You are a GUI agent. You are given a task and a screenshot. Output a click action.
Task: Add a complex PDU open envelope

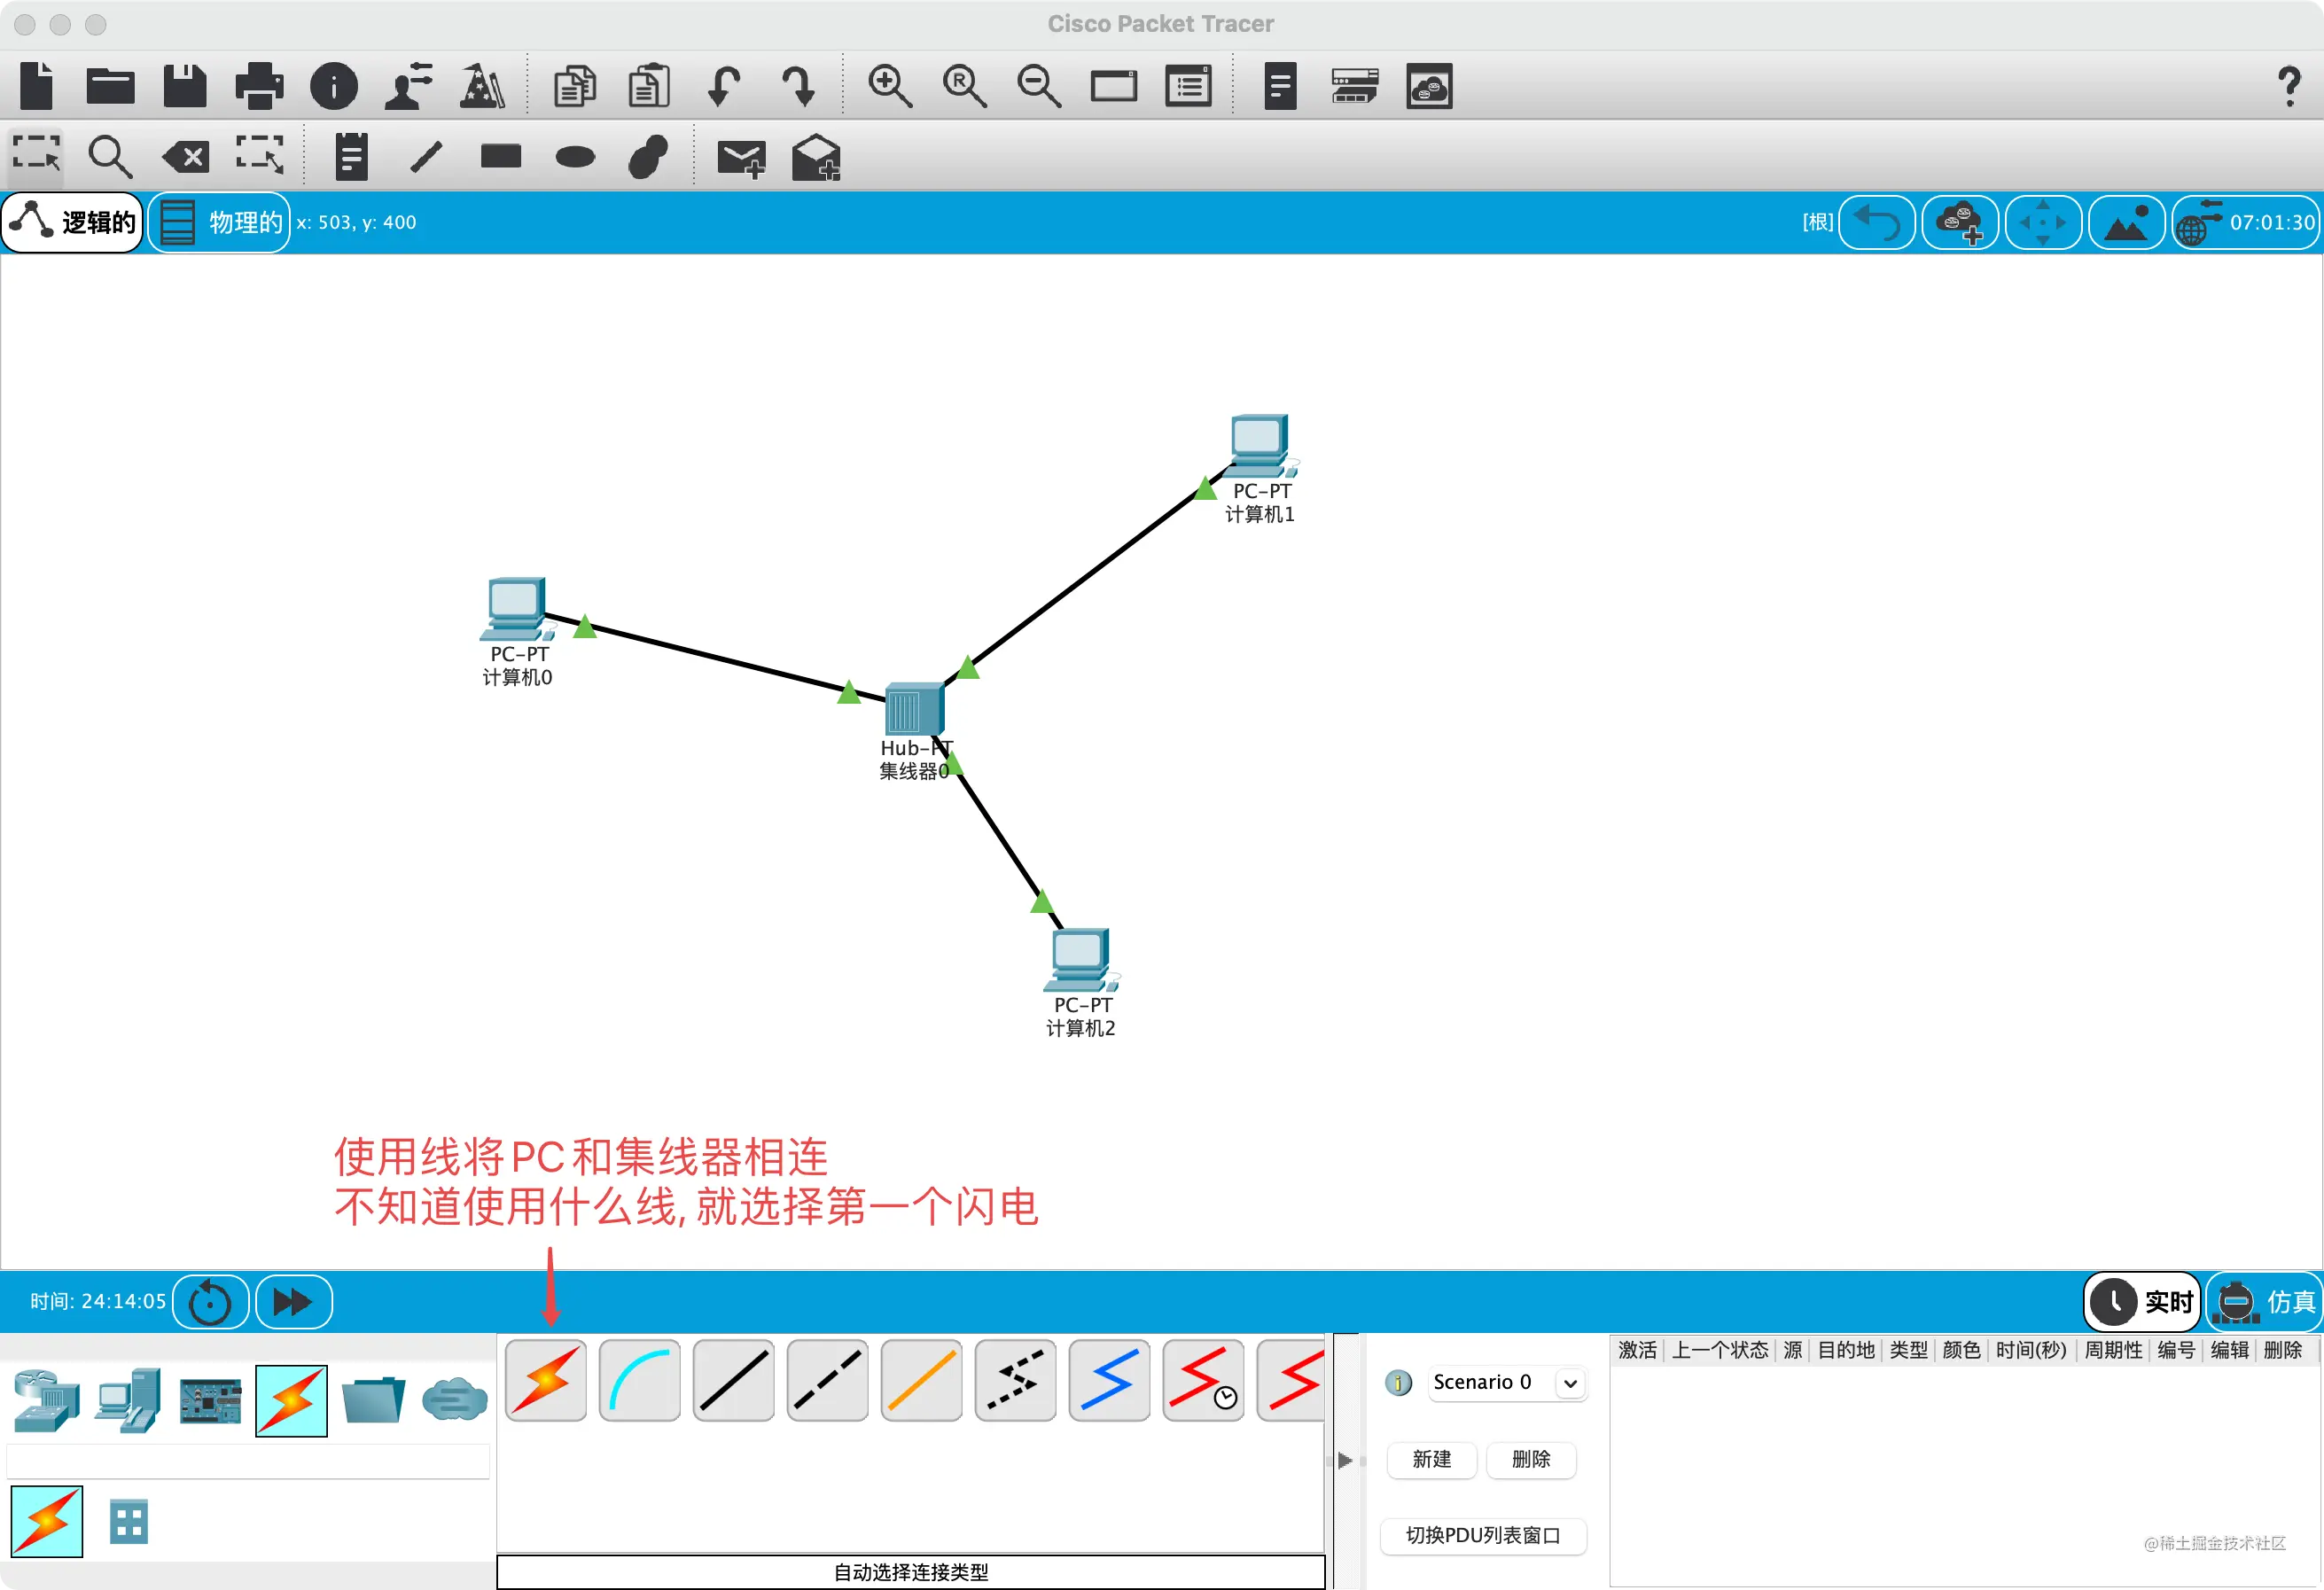pos(816,157)
